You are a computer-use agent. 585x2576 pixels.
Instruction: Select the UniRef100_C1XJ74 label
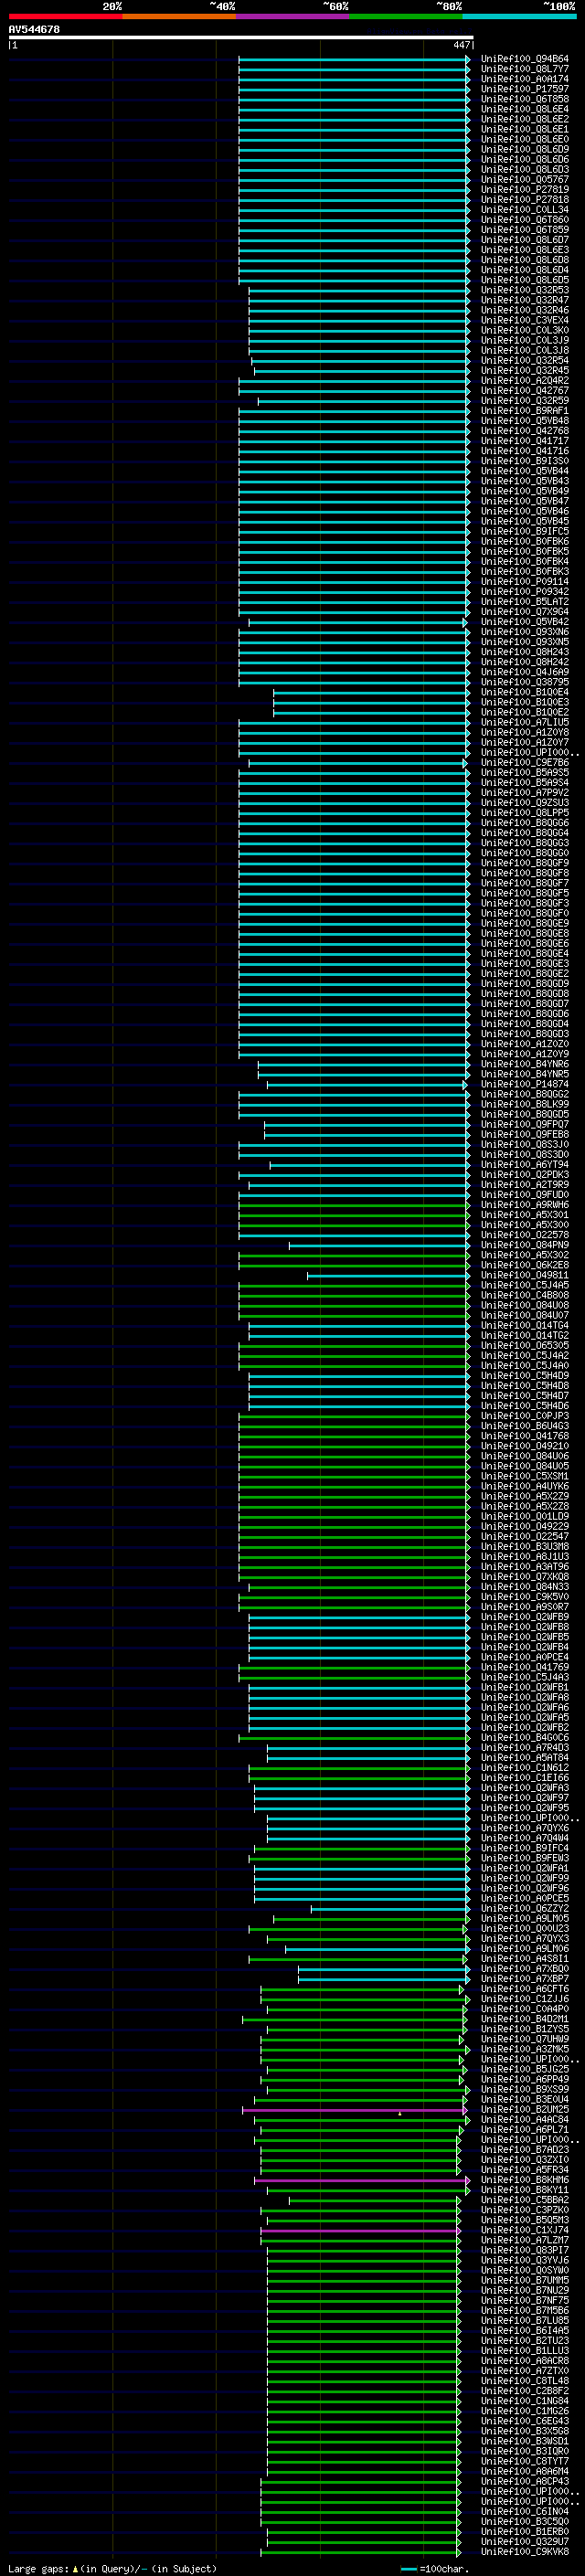coord(524,2231)
